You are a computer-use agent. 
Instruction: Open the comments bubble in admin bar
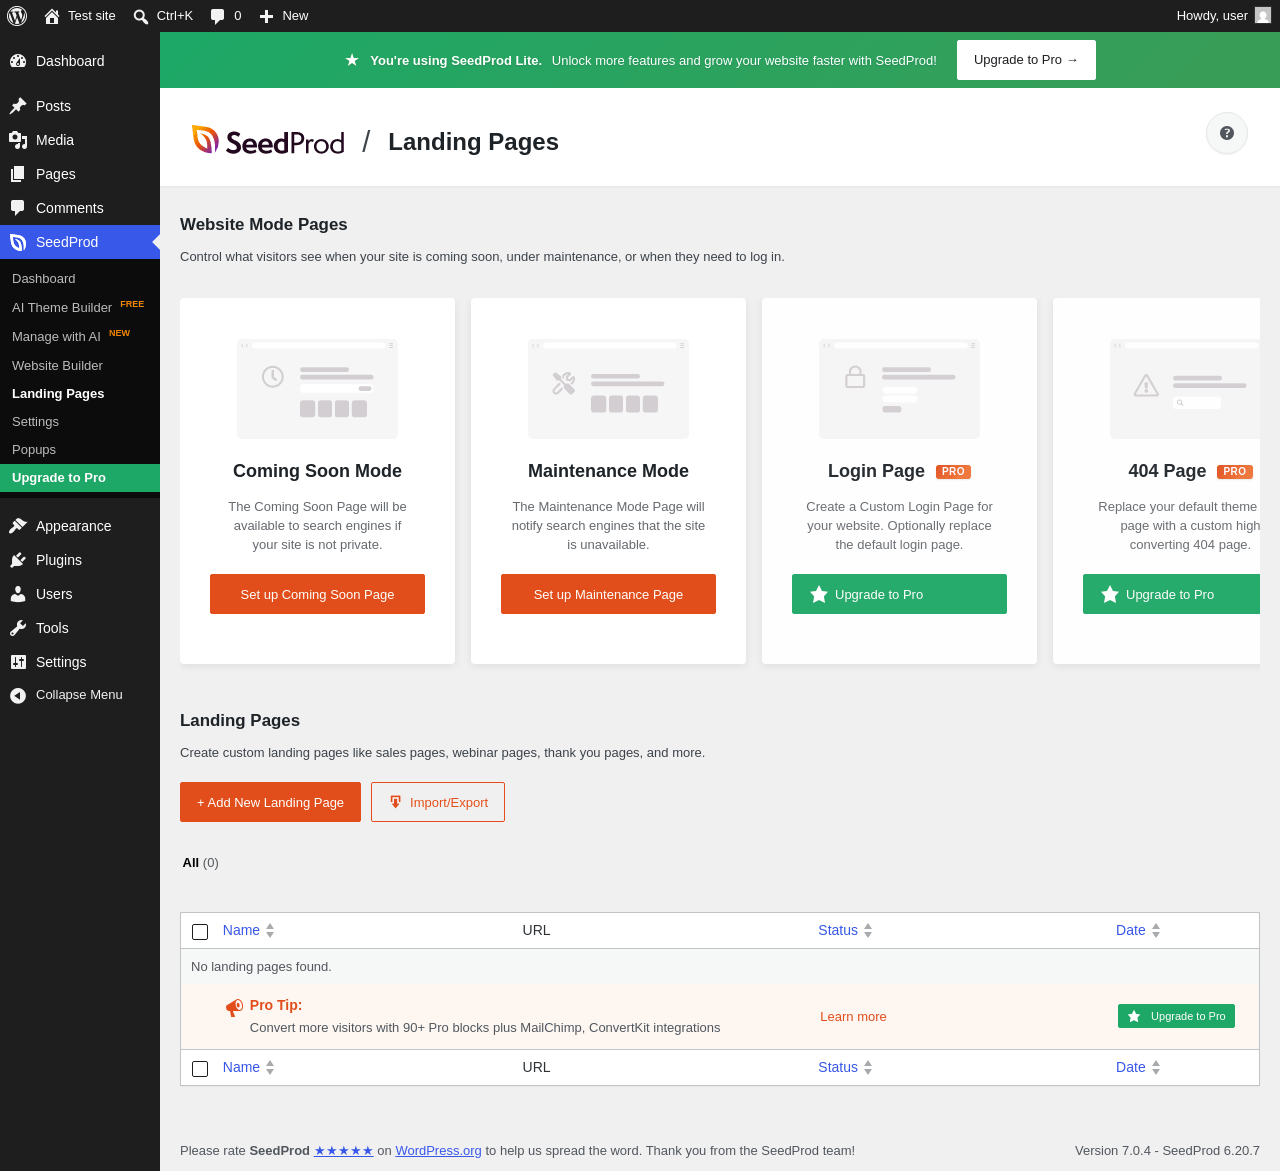pos(218,16)
